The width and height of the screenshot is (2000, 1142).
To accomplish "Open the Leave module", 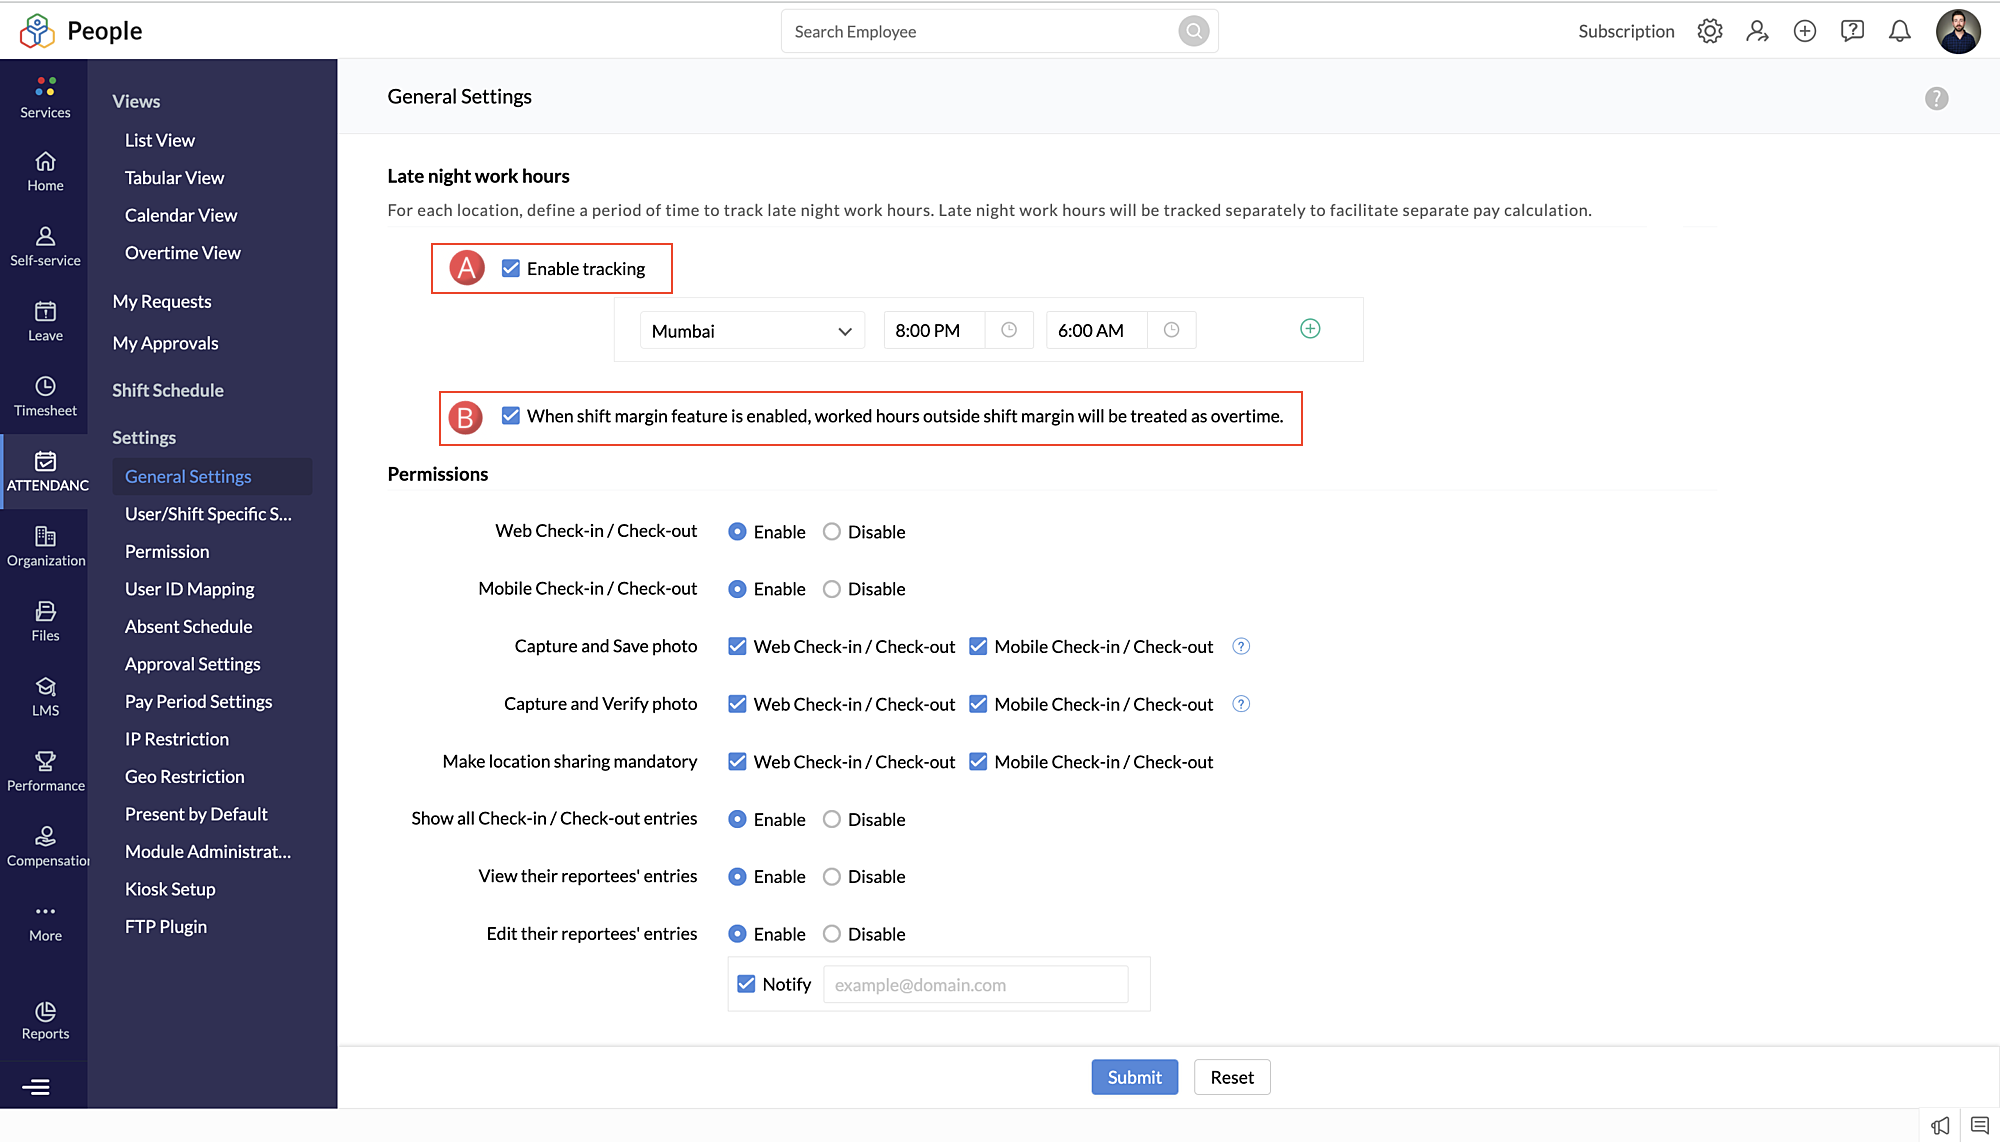I will point(45,322).
